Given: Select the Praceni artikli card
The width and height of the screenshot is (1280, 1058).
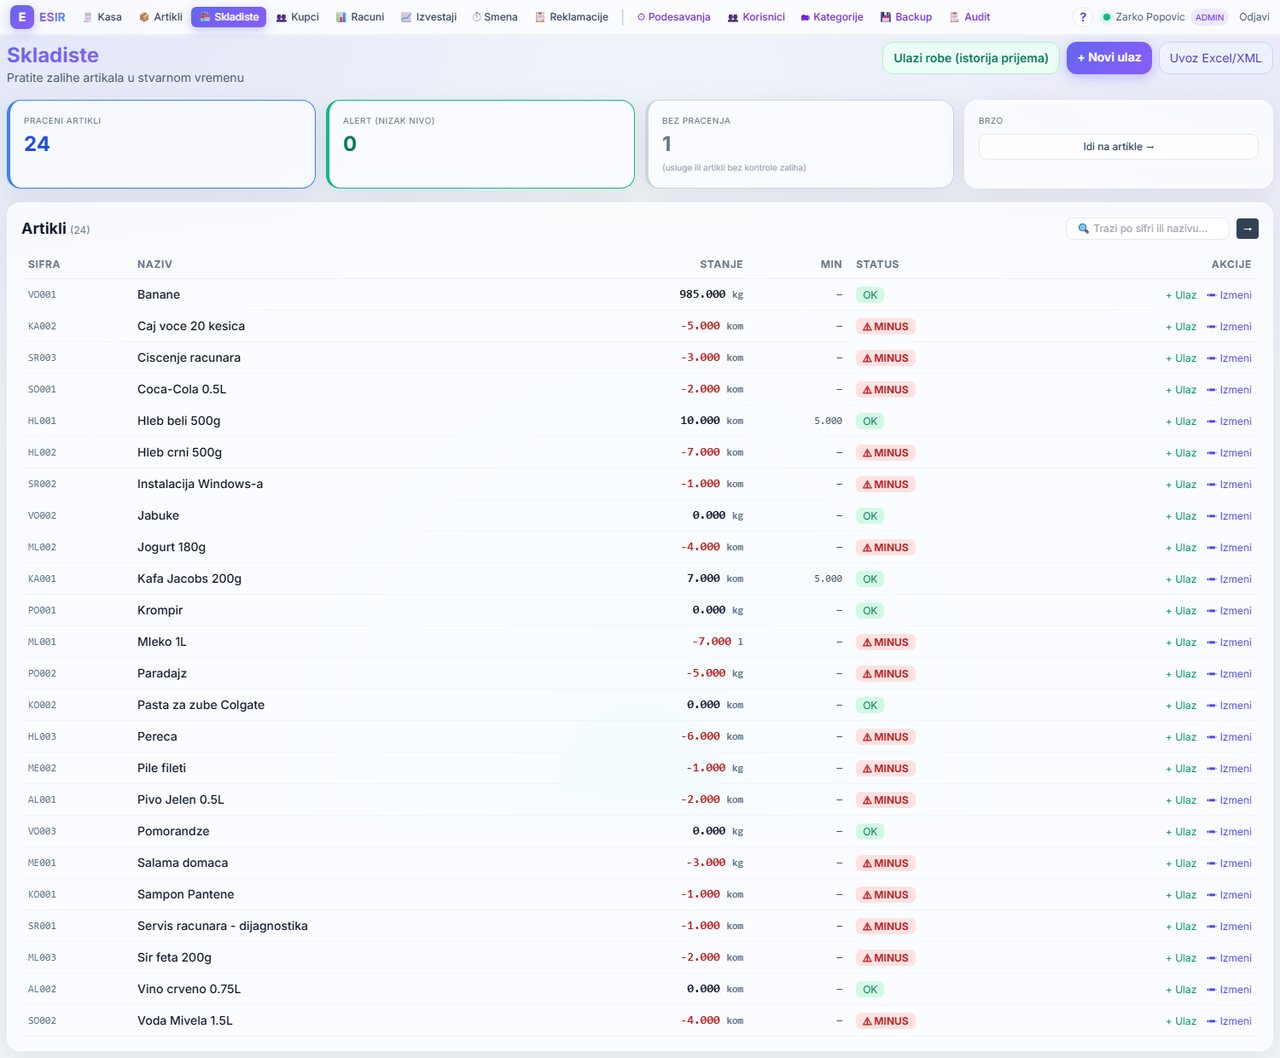Looking at the screenshot, I should (161, 144).
